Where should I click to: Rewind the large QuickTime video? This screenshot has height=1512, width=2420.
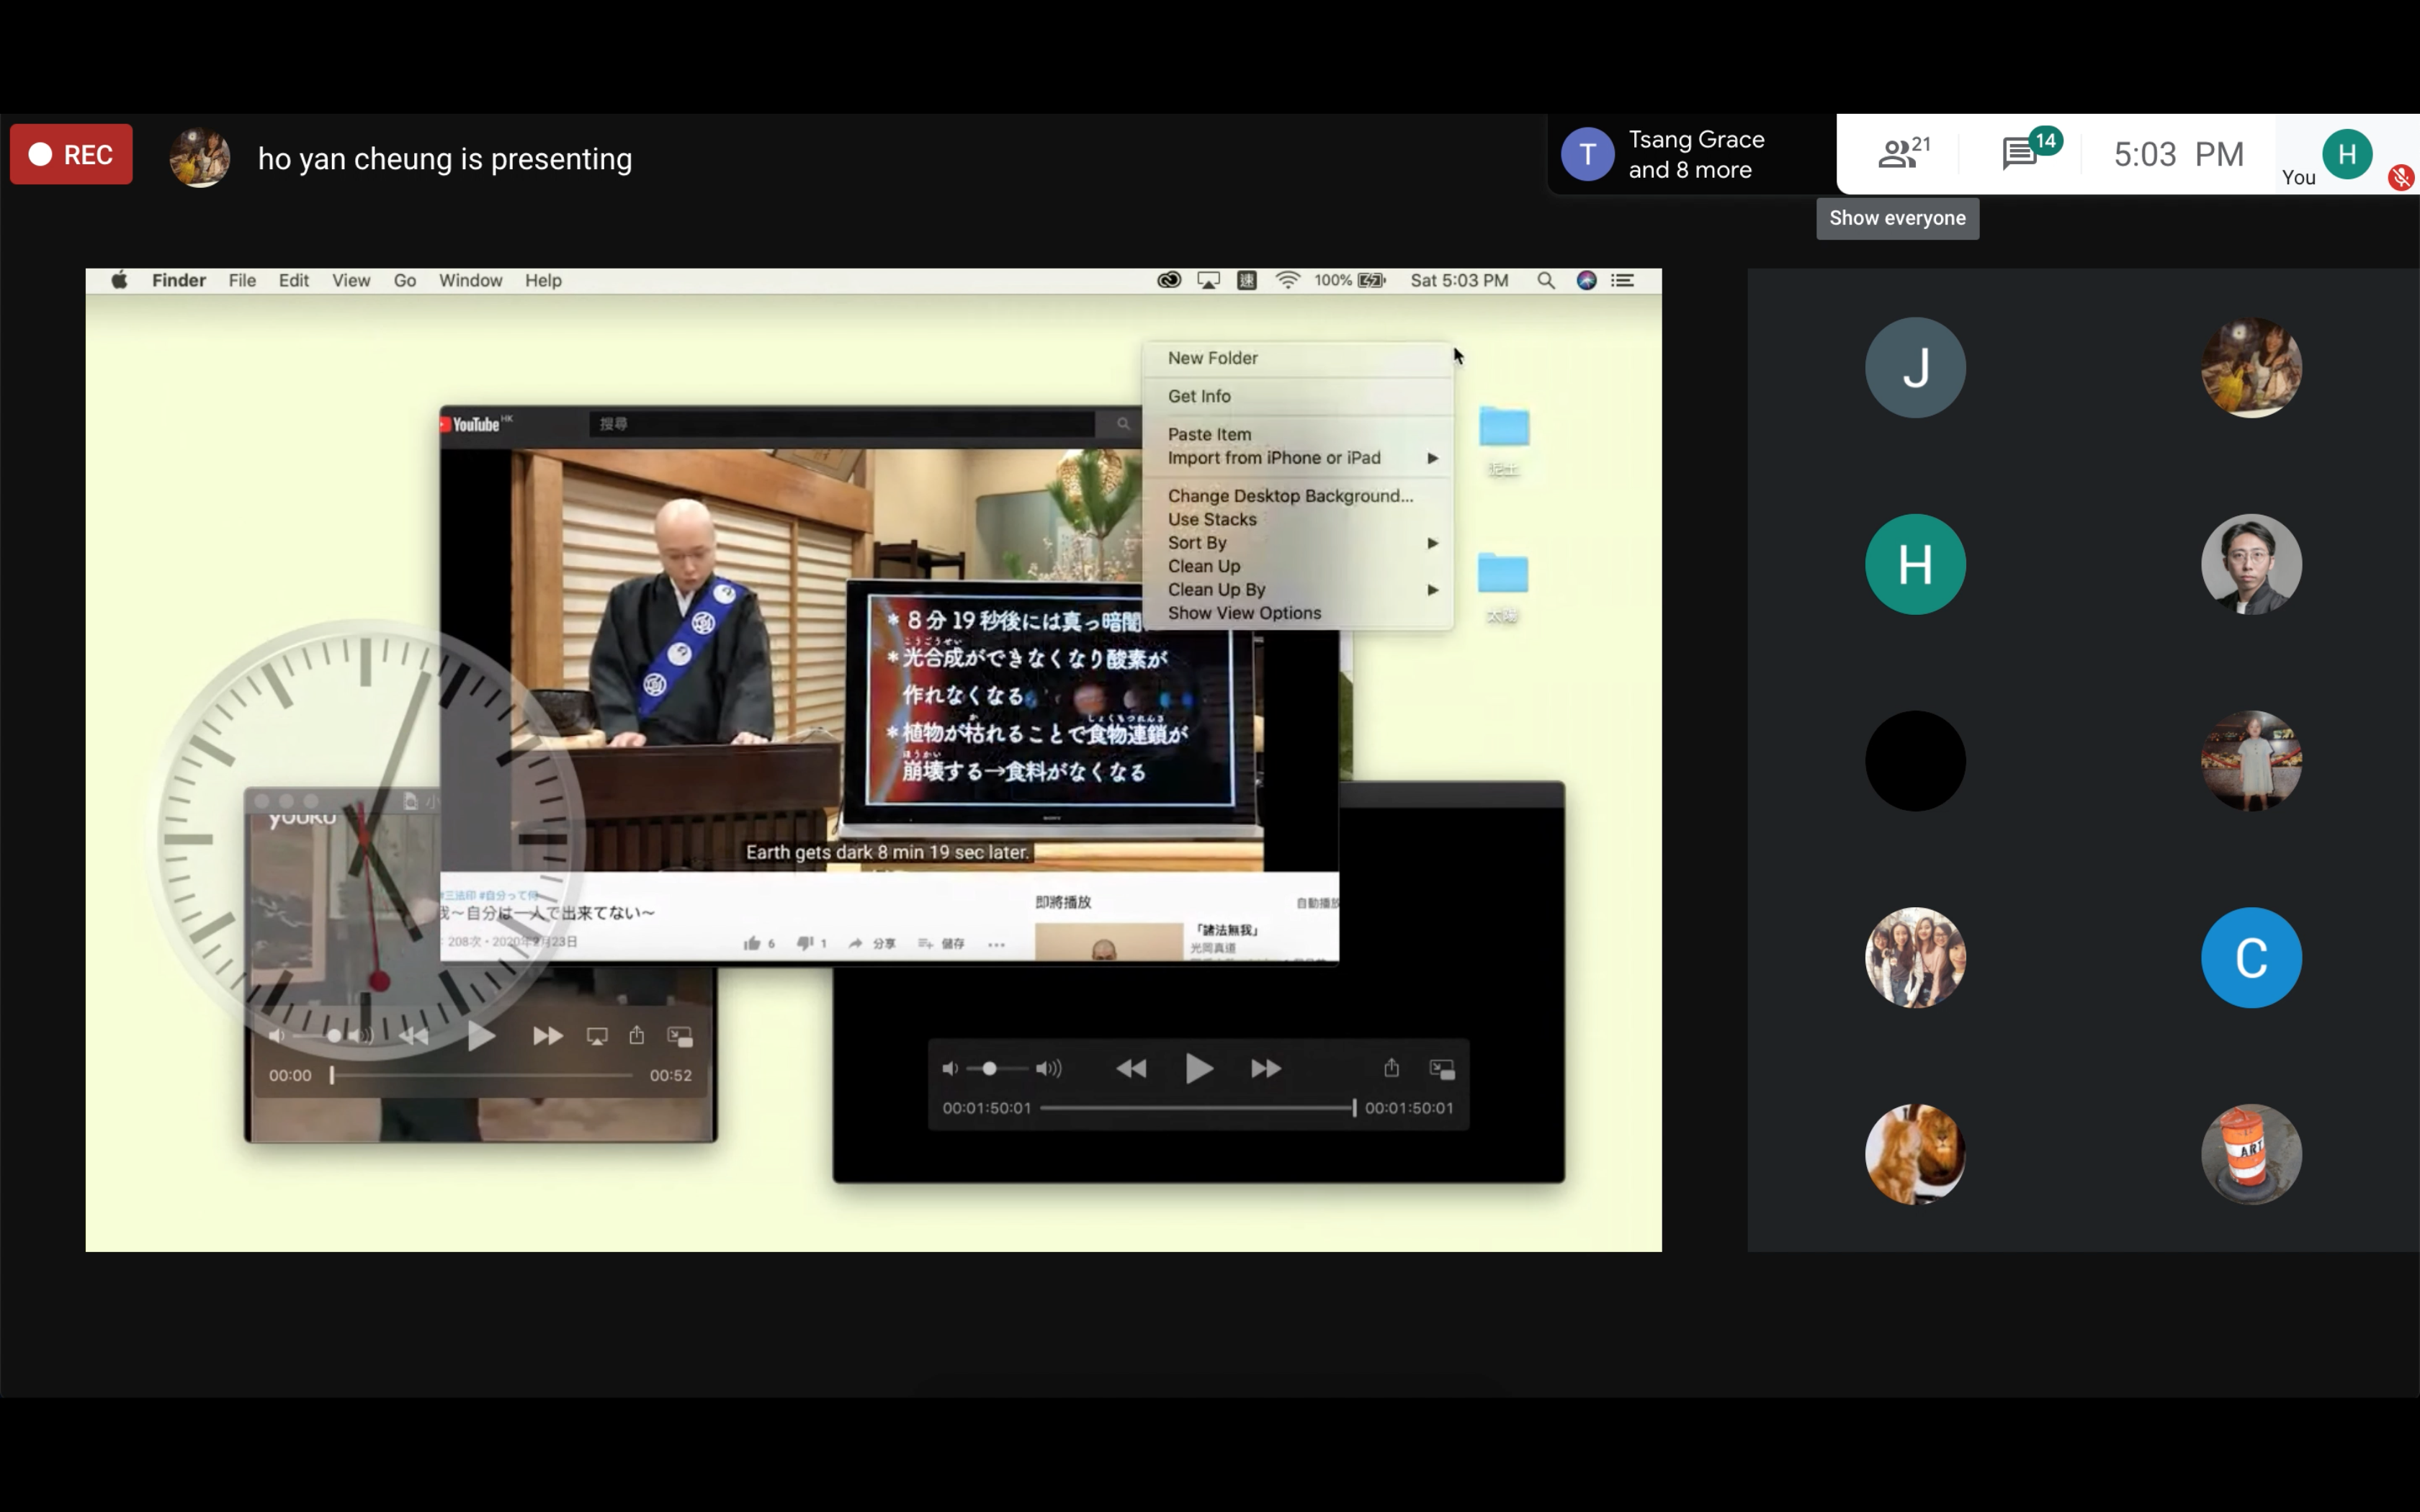tap(1131, 1069)
